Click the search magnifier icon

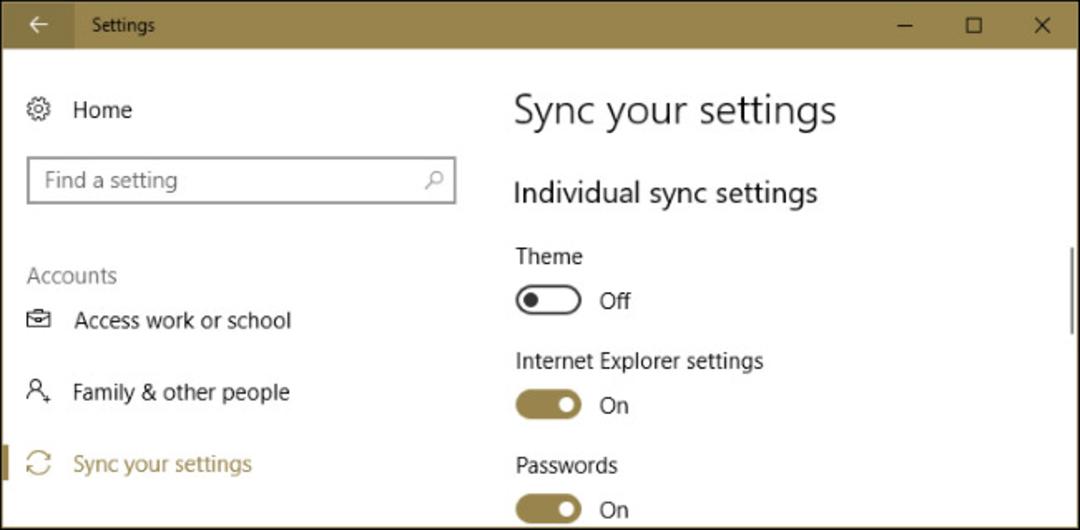pyautogui.click(x=434, y=180)
